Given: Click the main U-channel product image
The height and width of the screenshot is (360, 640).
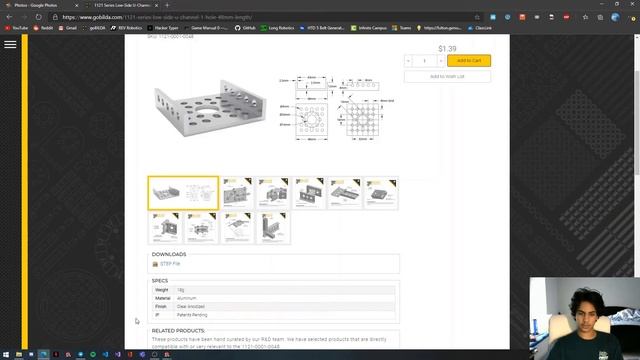Looking at the screenshot, I should pos(210,108).
